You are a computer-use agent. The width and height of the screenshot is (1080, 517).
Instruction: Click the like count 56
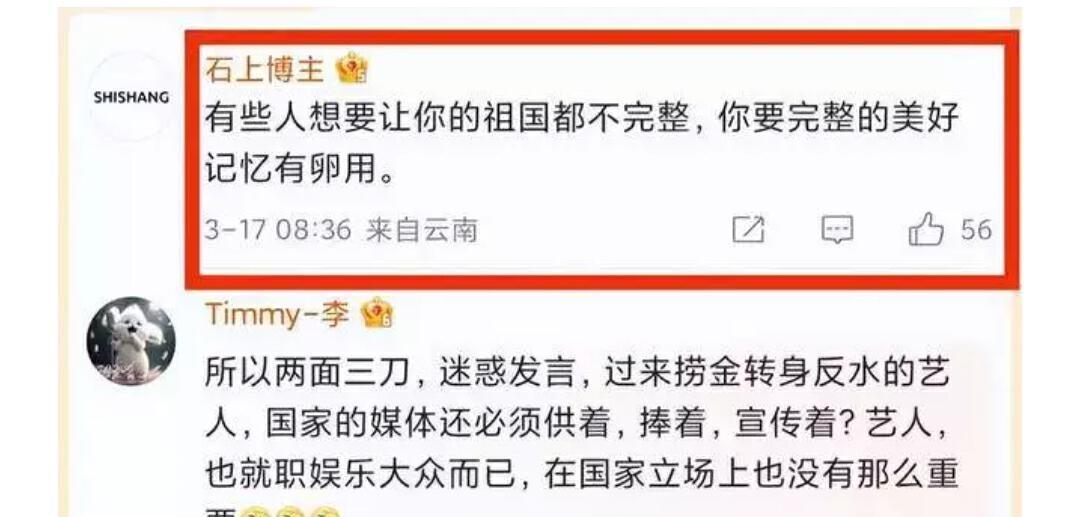tap(976, 229)
